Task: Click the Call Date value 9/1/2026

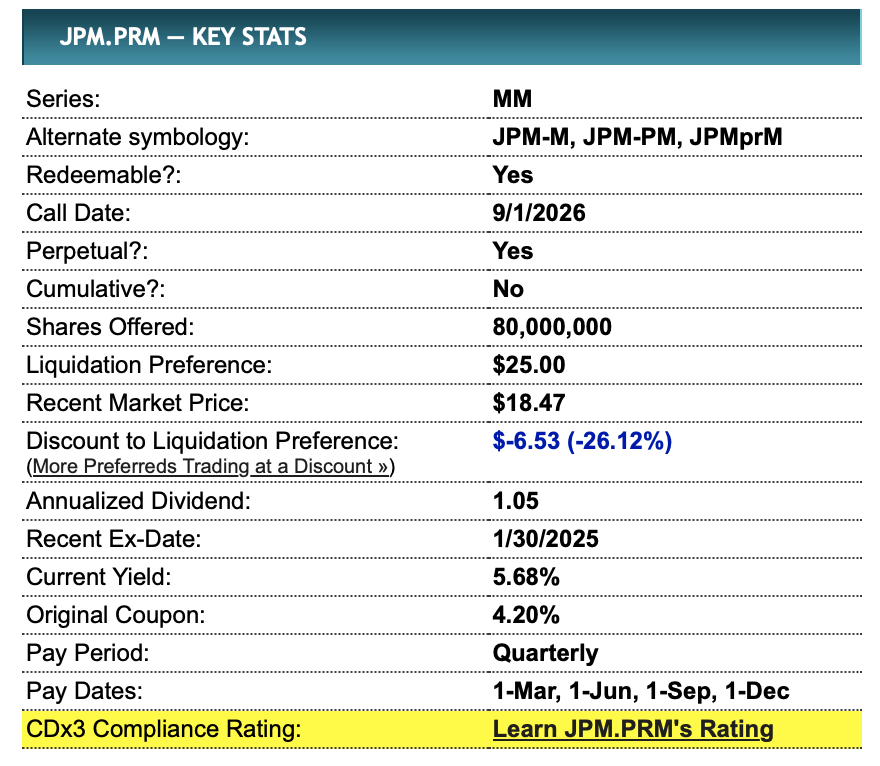Action: click(x=539, y=213)
